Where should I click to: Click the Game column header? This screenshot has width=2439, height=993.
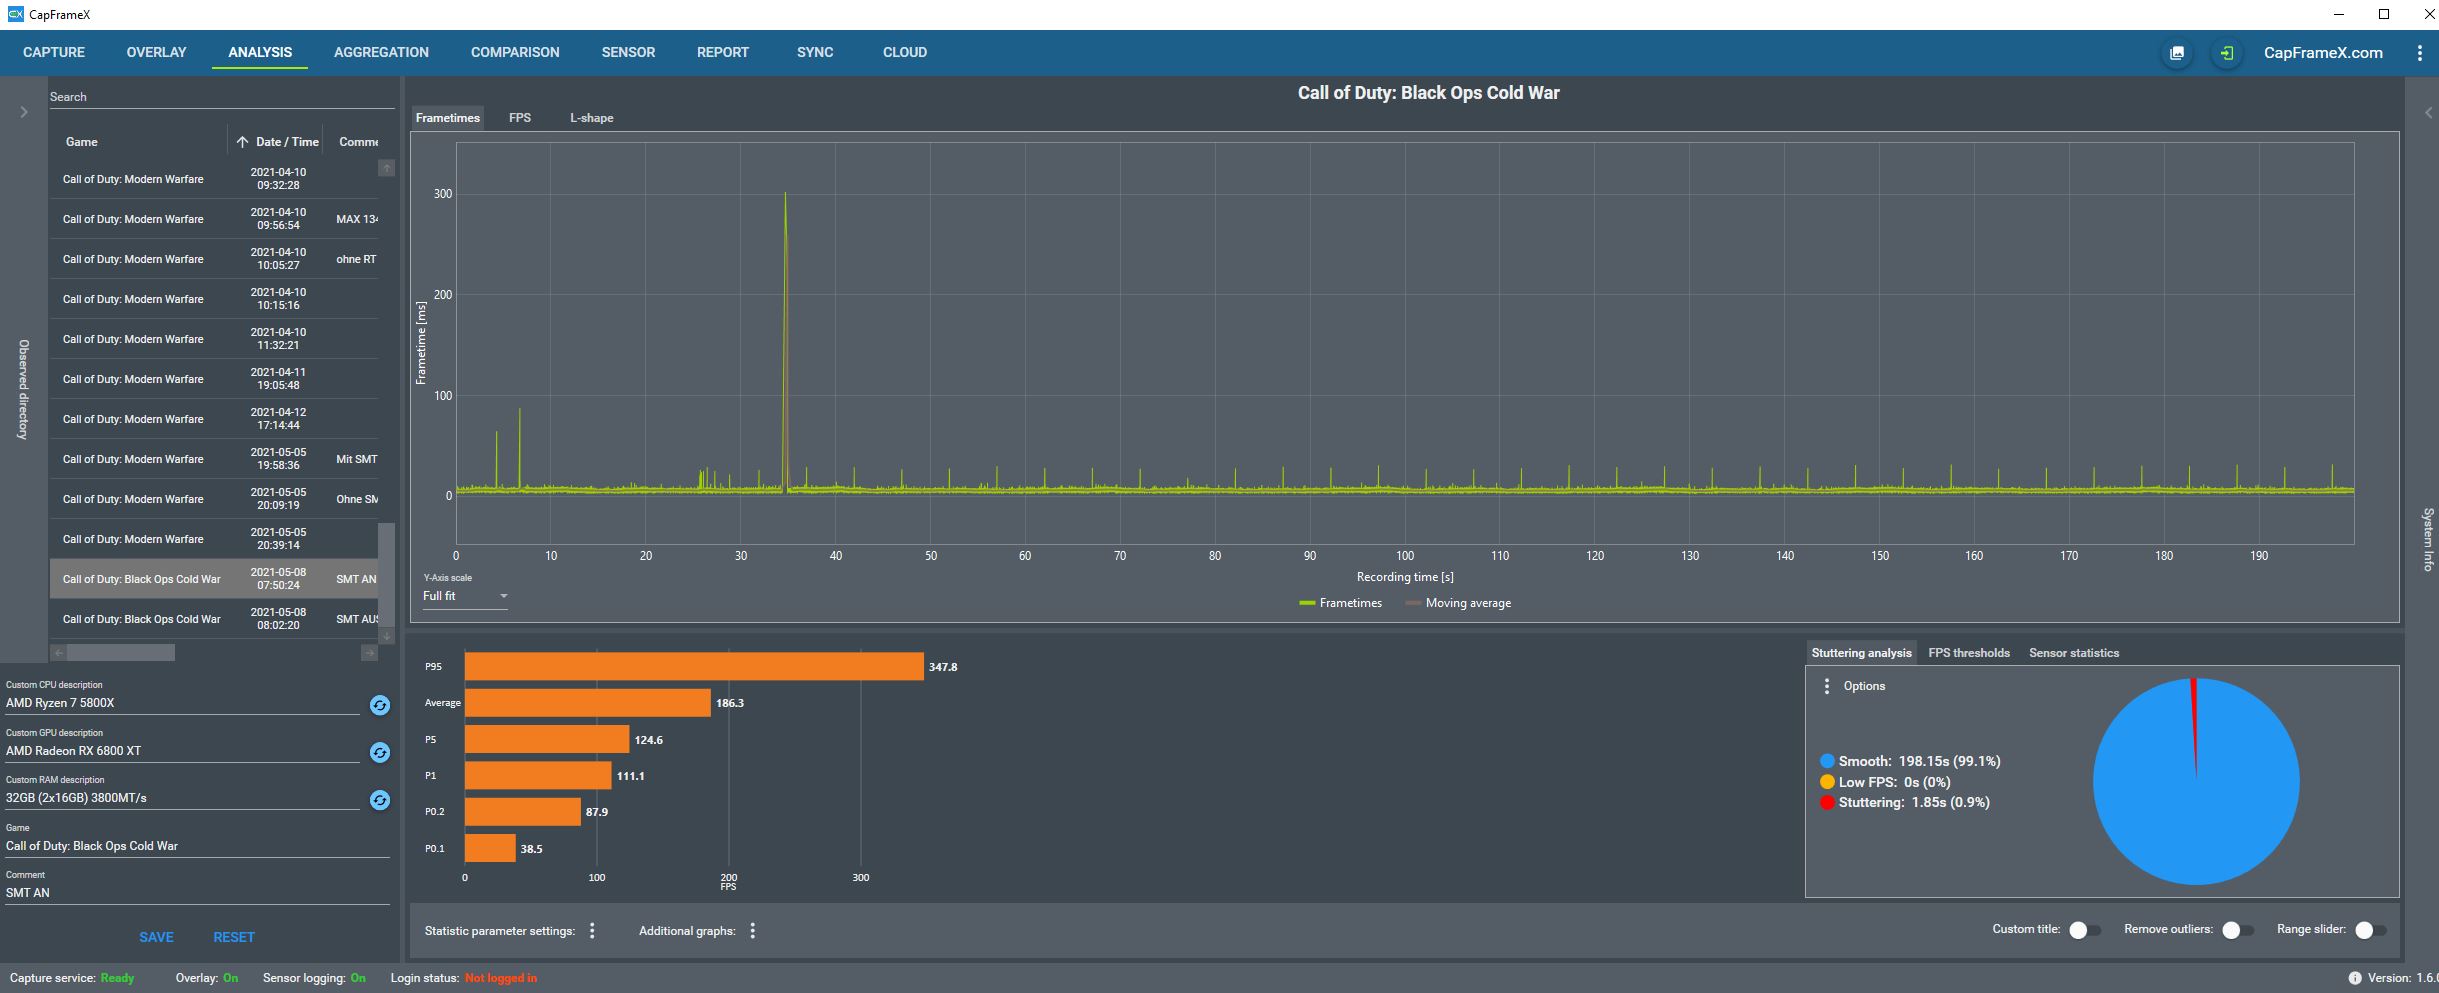[x=82, y=142]
